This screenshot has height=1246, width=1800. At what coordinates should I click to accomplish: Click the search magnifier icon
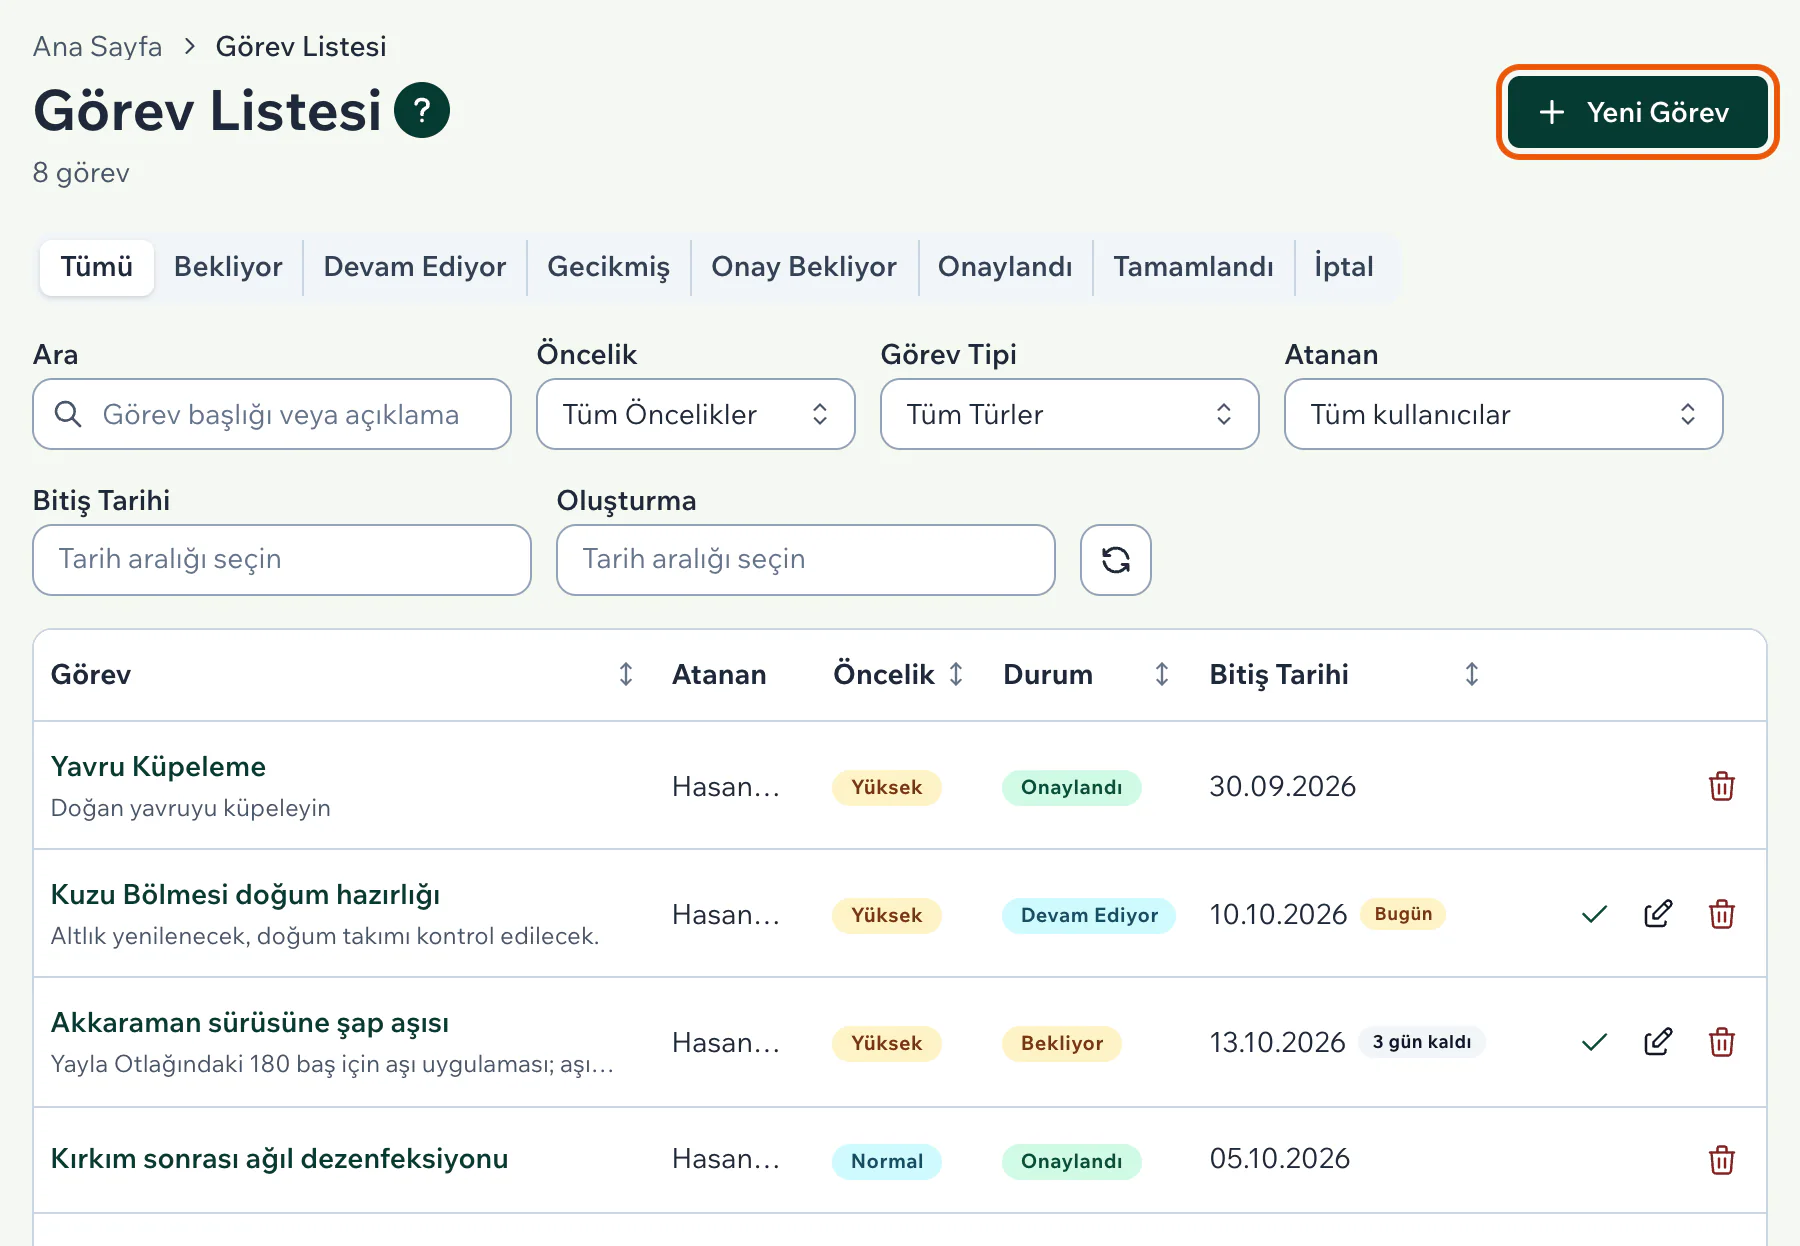point(68,414)
